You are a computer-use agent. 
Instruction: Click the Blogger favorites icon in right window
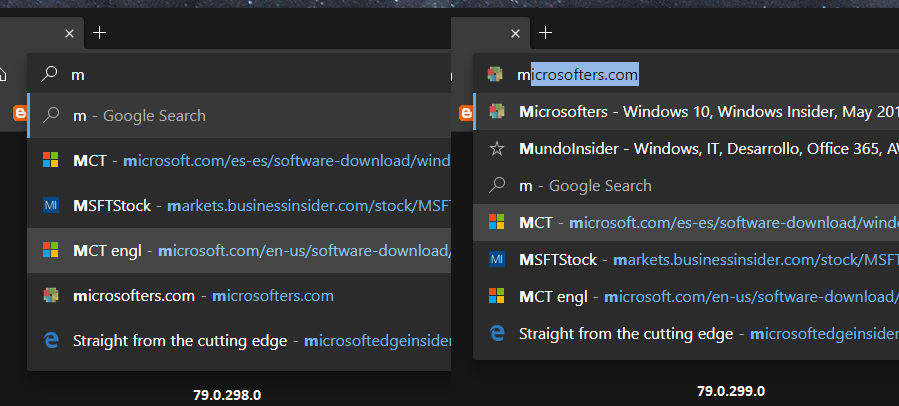[x=466, y=114]
